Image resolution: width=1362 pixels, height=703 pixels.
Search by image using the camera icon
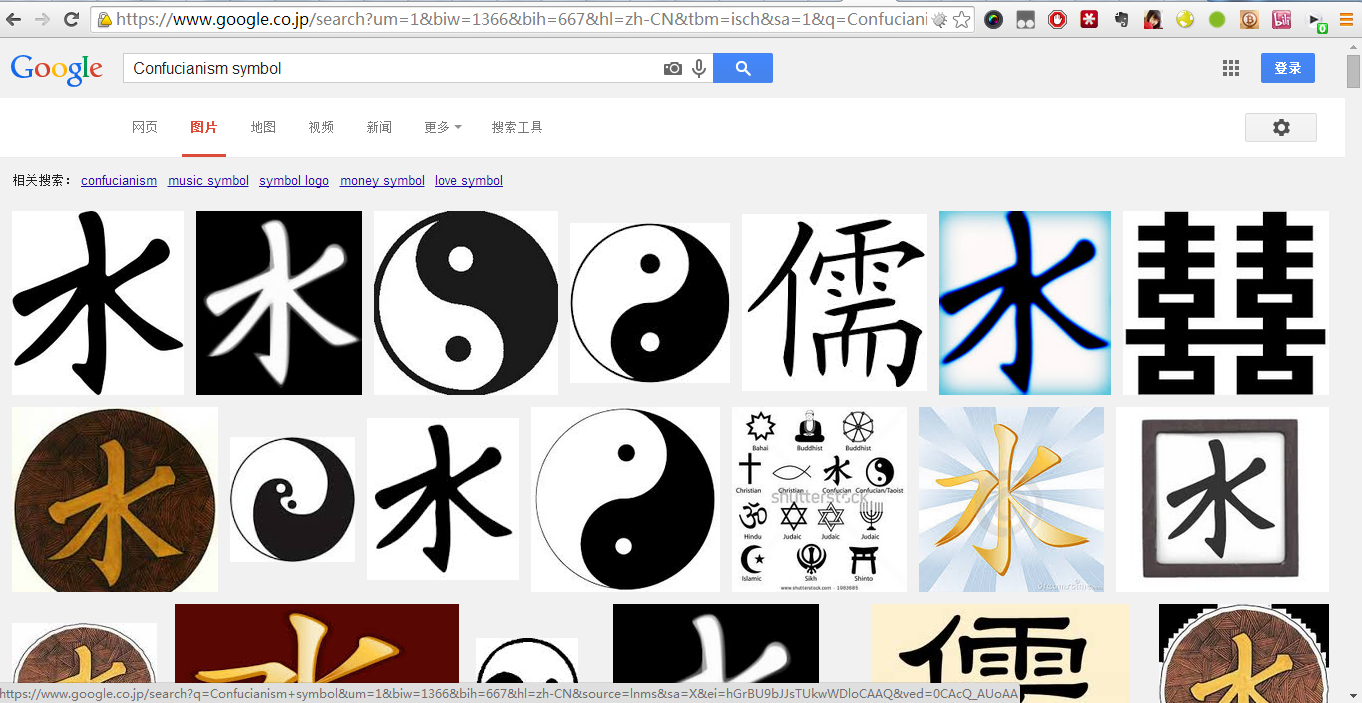673,68
